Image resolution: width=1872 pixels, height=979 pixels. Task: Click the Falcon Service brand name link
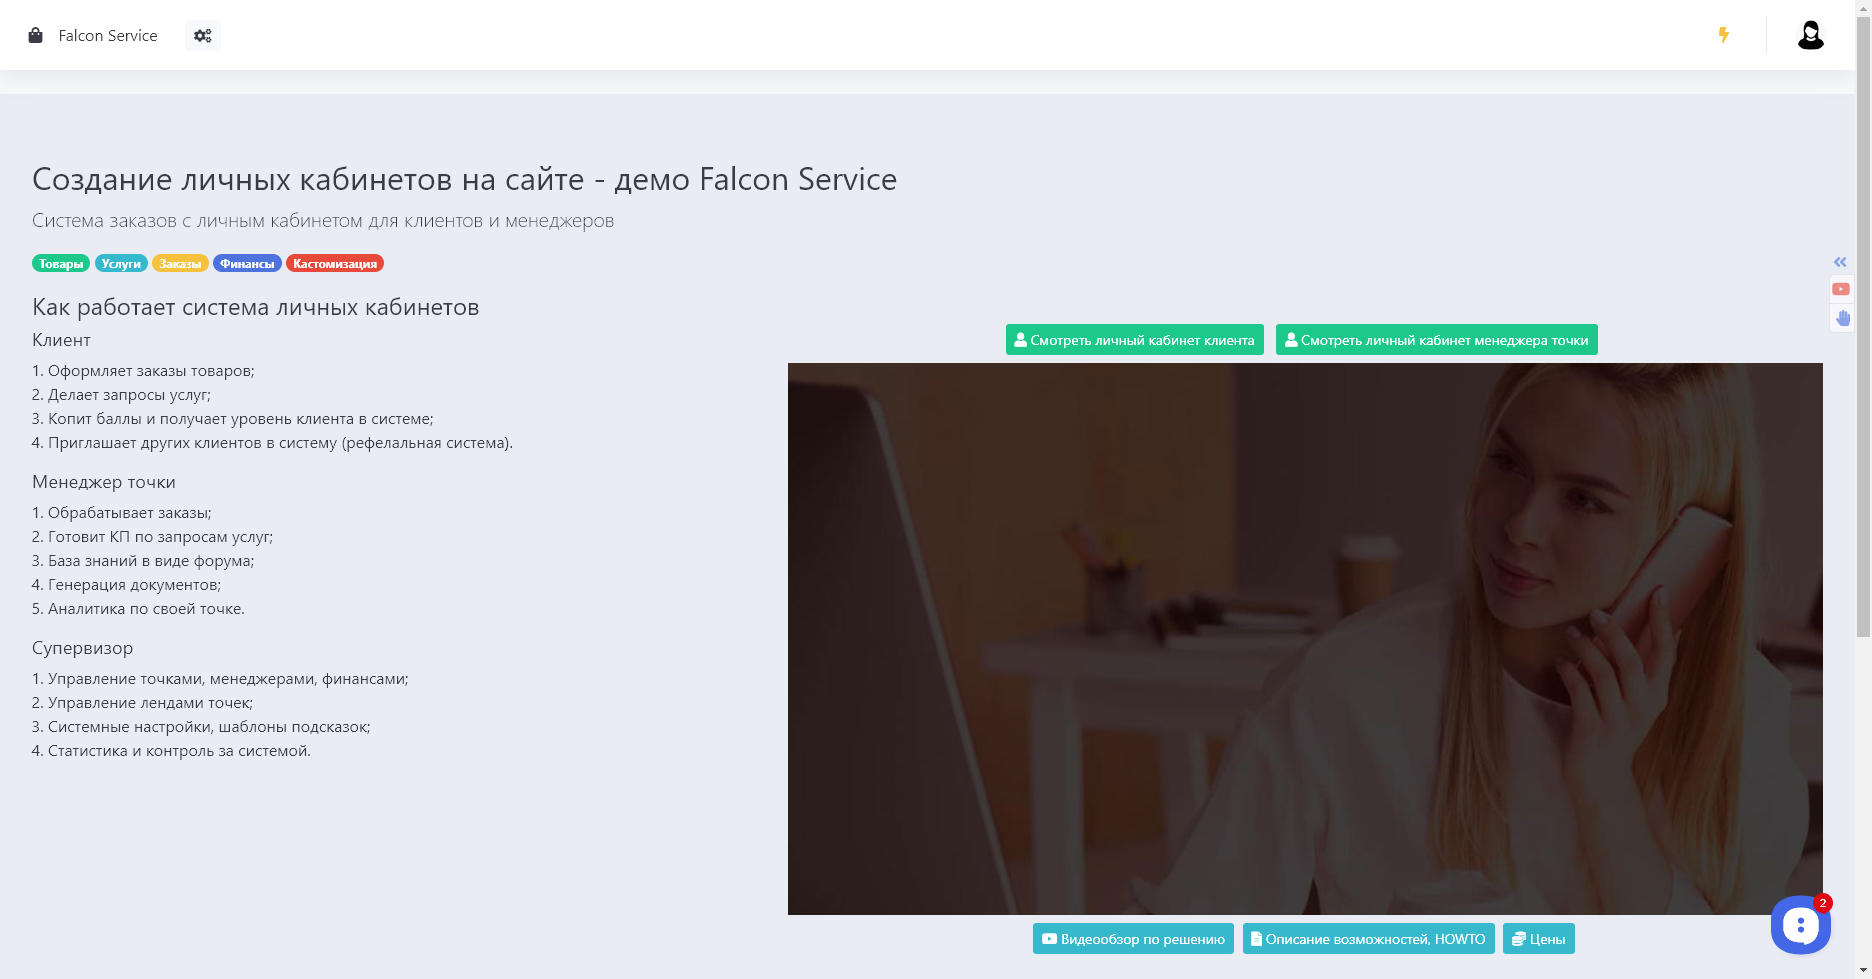(108, 36)
